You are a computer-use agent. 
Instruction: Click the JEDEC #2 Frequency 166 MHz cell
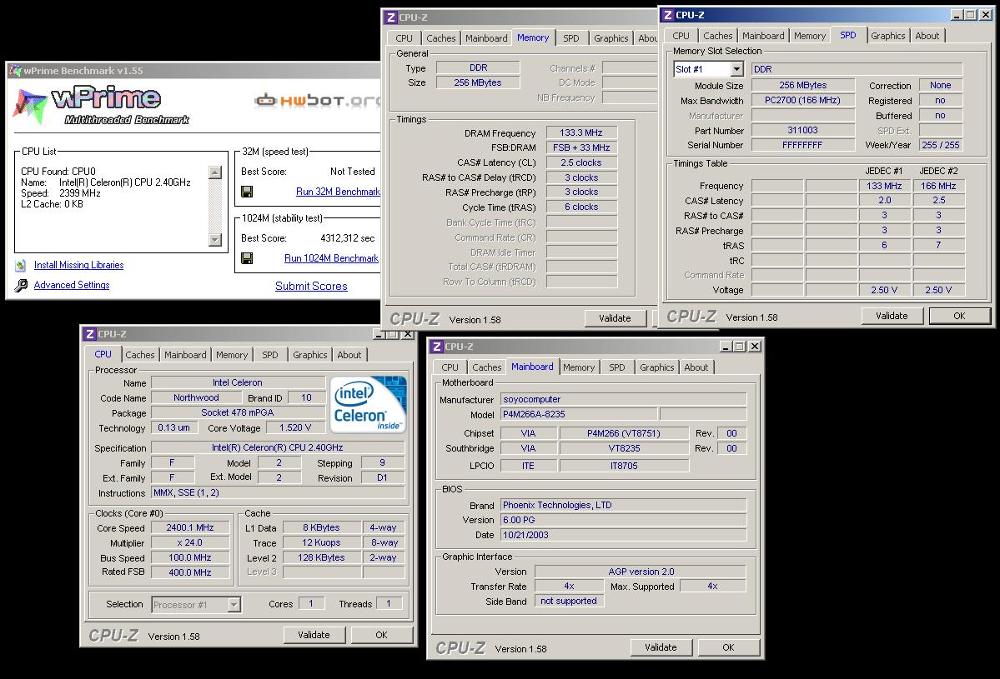click(x=938, y=186)
